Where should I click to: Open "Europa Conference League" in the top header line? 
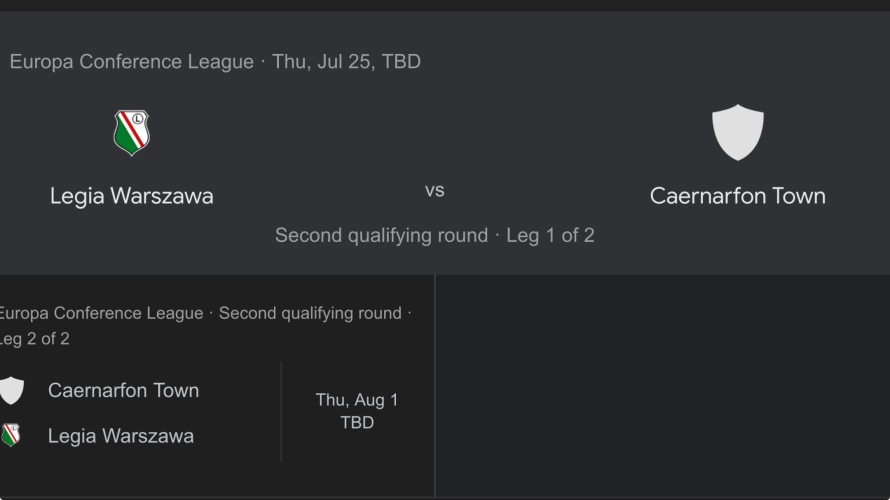131,62
